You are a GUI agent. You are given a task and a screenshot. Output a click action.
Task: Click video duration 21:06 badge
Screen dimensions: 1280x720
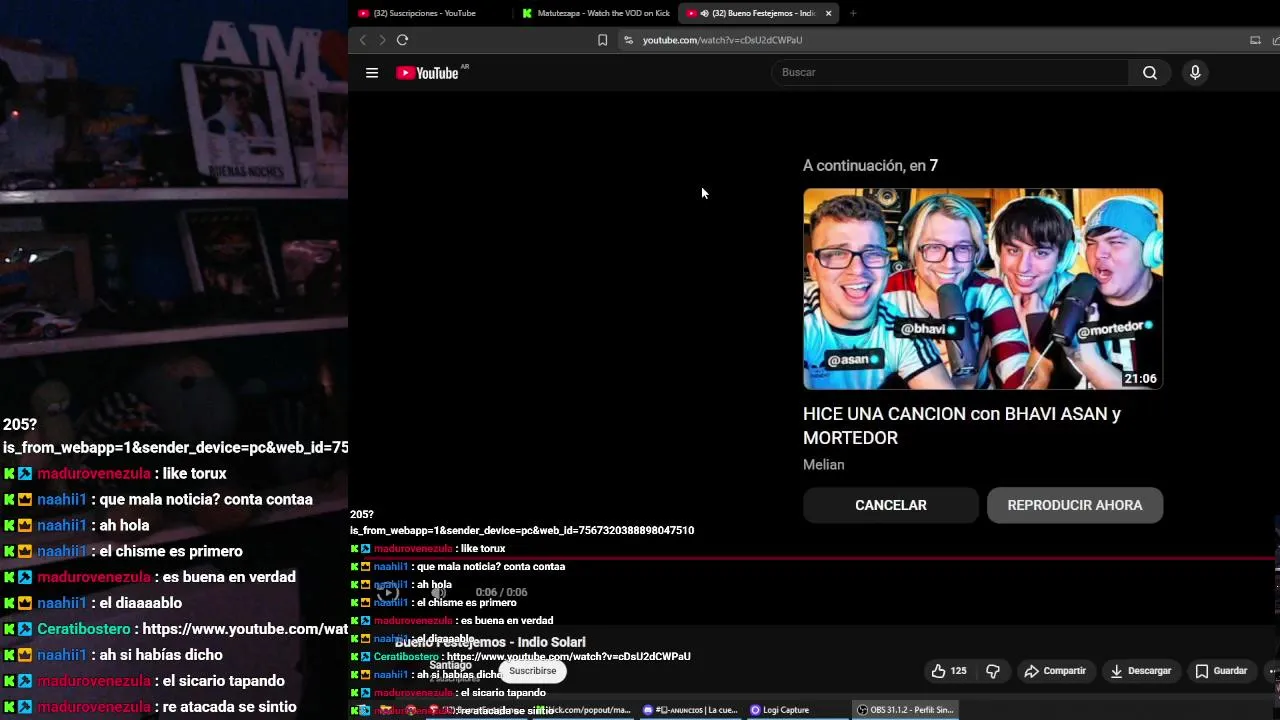tap(1140, 379)
